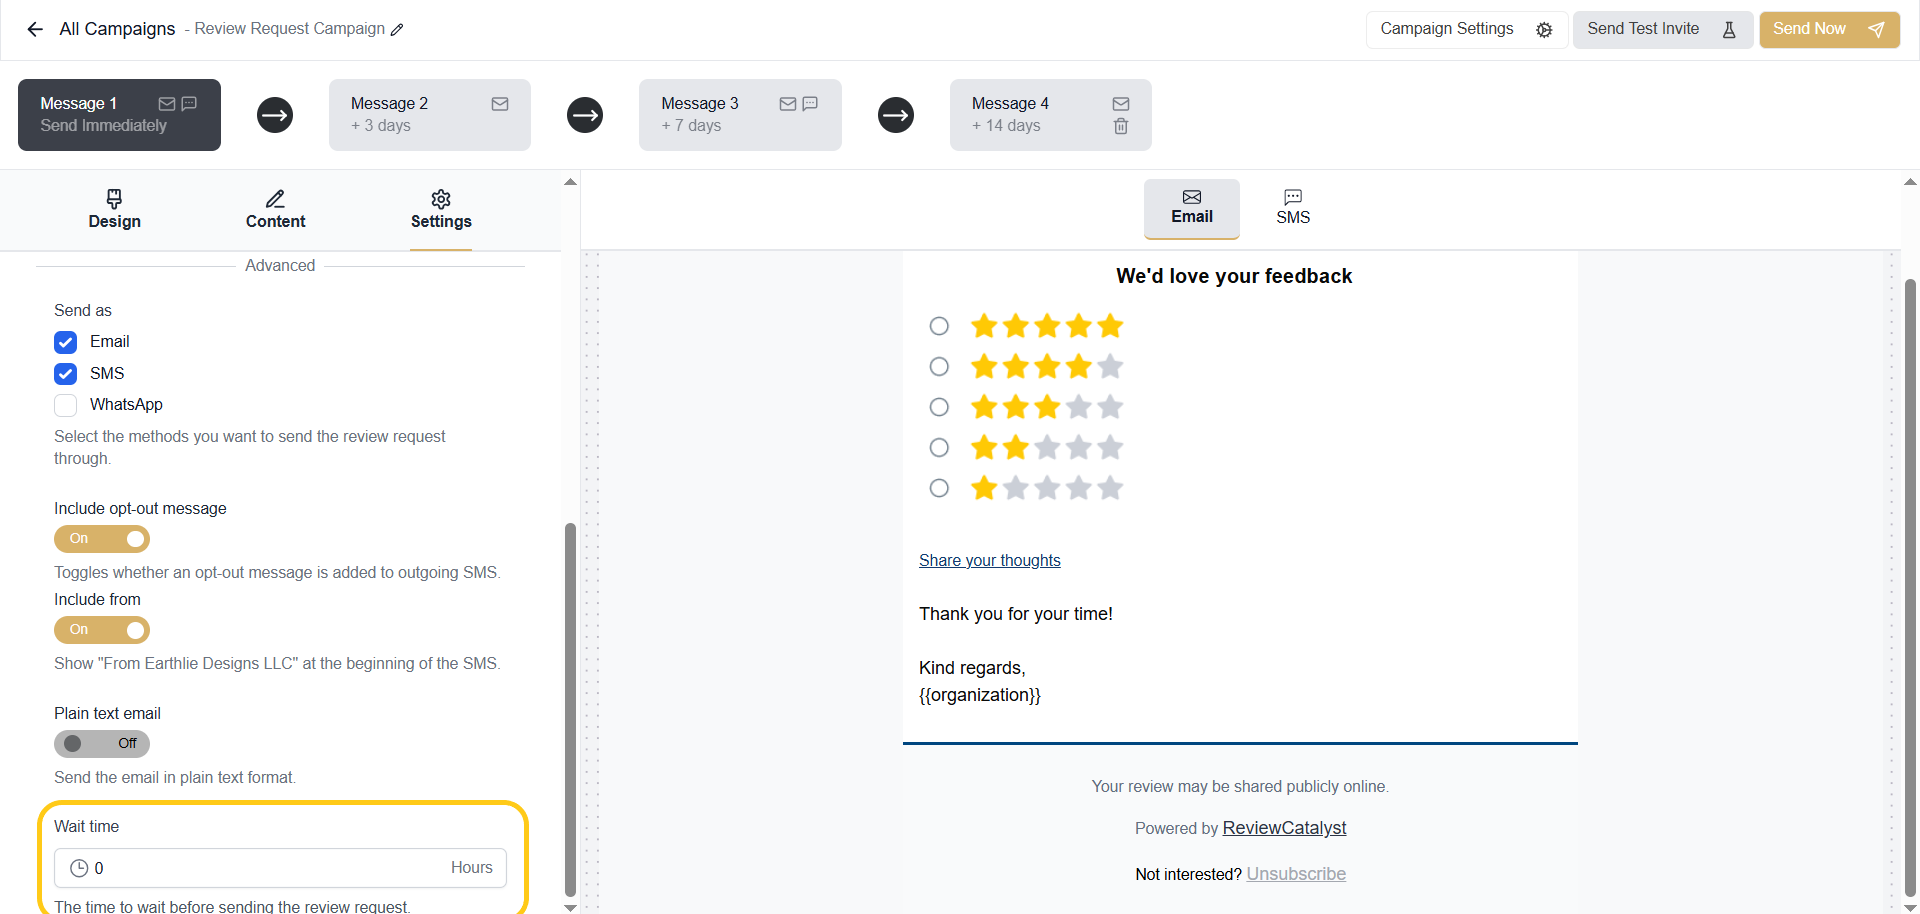Uncheck the Email send method checkbox
The image size is (1920, 914).
(x=66, y=342)
